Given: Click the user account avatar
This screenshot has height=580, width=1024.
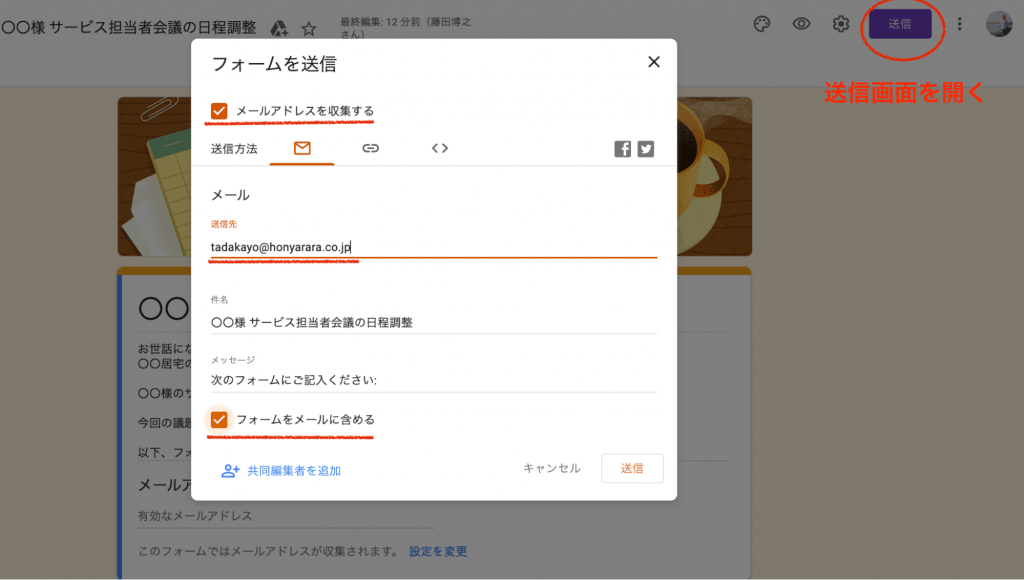Looking at the screenshot, I should (x=998, y=24).
